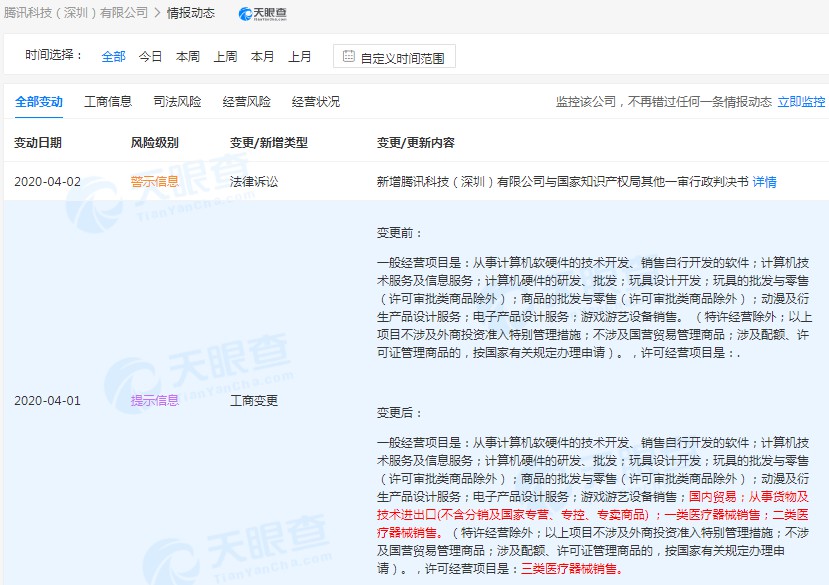The height and width of the screenshot is (585, 829).
Task: Click the 变更前 label
Action: point(400,233)
